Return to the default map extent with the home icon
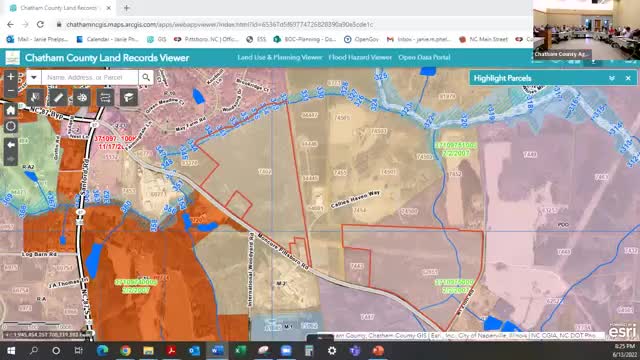This screenshot has width=640, height=360. [x=11, y=110]
